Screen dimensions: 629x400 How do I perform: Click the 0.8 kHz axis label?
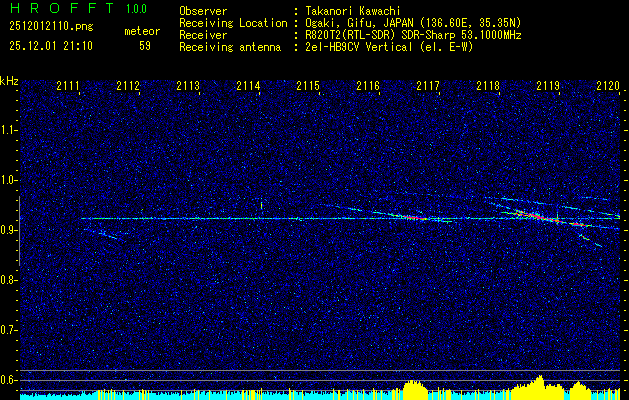click(8, 280)
